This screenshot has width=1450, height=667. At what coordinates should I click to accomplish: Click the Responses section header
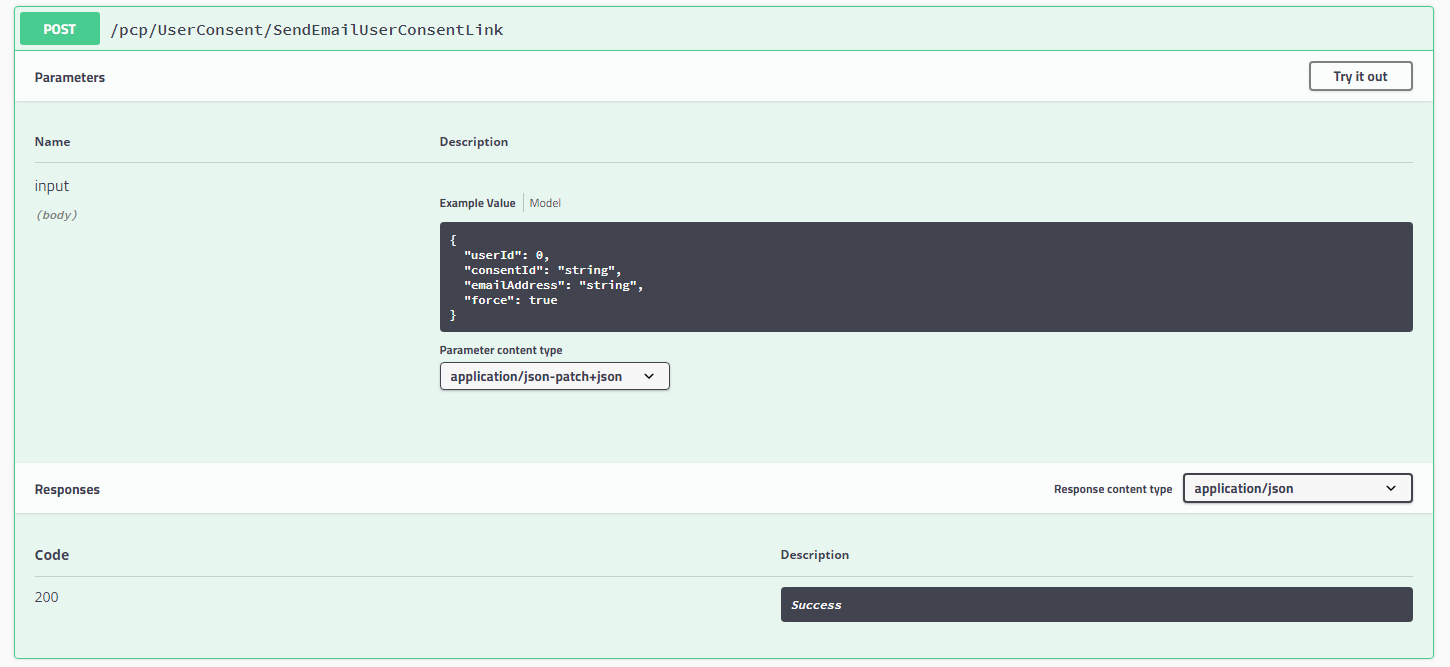tap(67, 490)
